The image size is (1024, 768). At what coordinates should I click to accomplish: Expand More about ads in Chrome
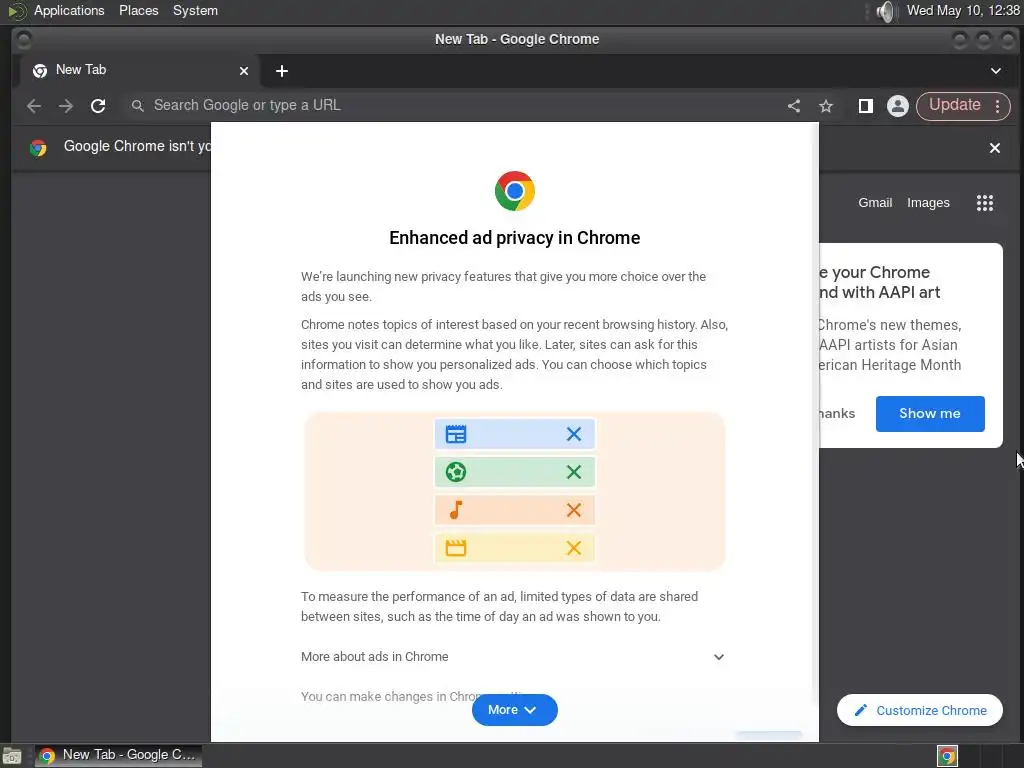tap(513, 657)
